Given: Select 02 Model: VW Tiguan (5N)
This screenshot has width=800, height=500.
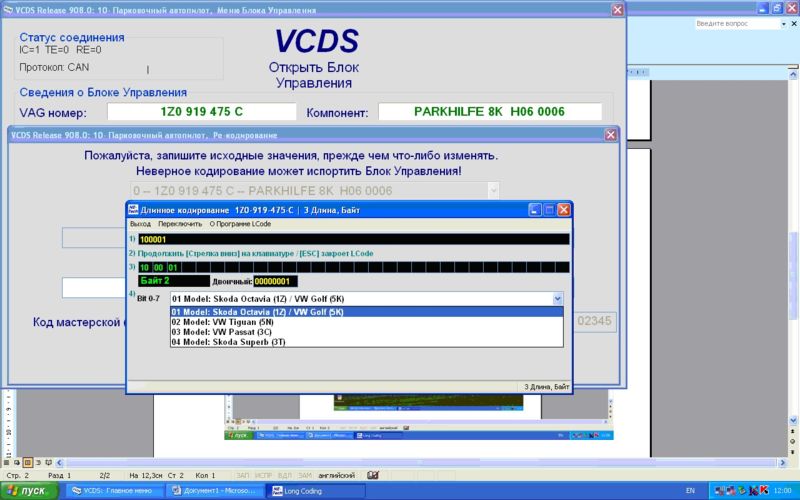Looking at the screenshot, I should click(x=366, y=322).
